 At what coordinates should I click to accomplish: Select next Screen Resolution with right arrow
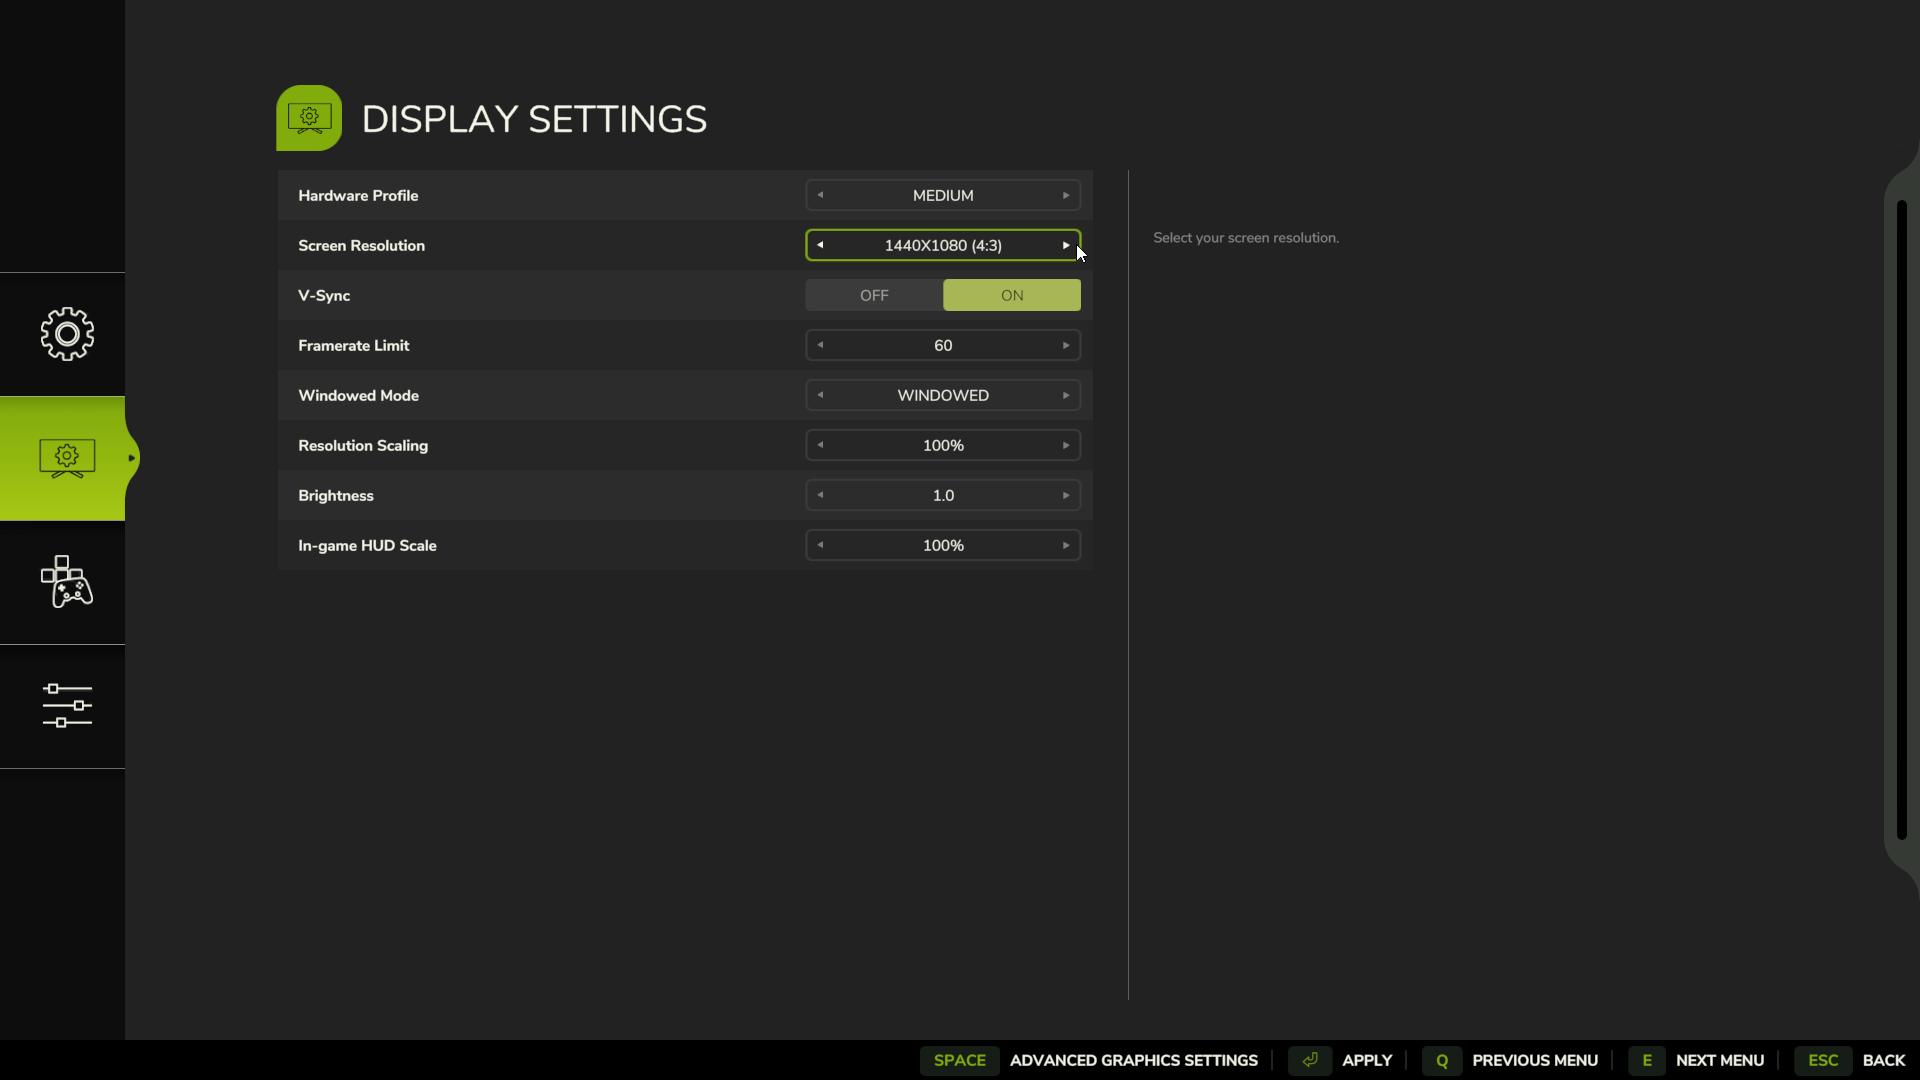[x=1066, y=245]
